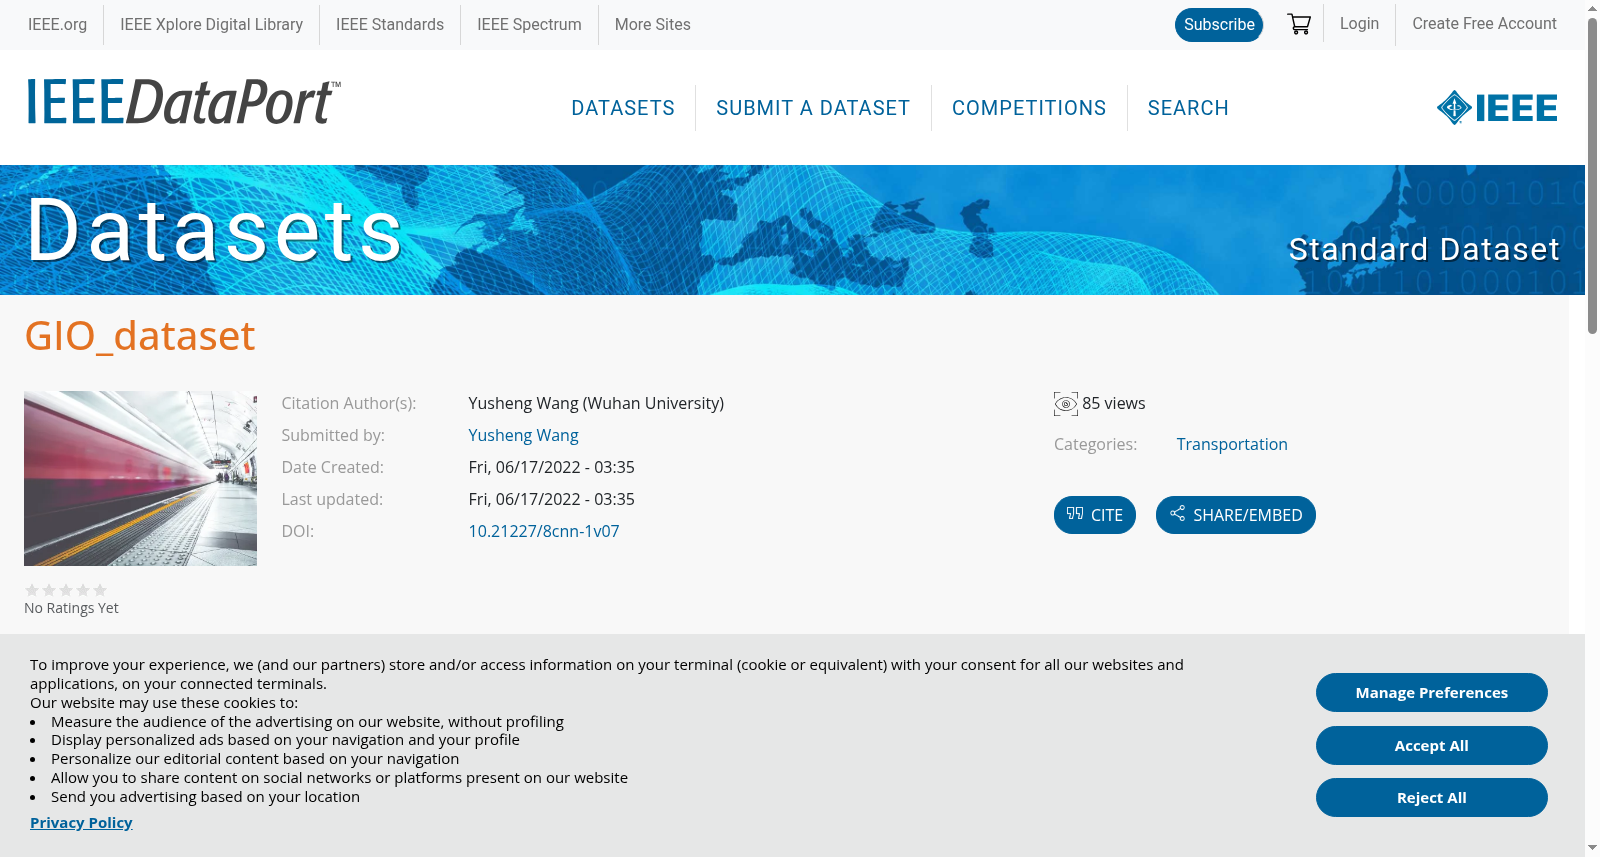Image resolution: width=1600 pixels, height=857 pixels.
Task: Go to SUBMIT A DATASET
Action: pyautogui.click(x=813, y=108)
